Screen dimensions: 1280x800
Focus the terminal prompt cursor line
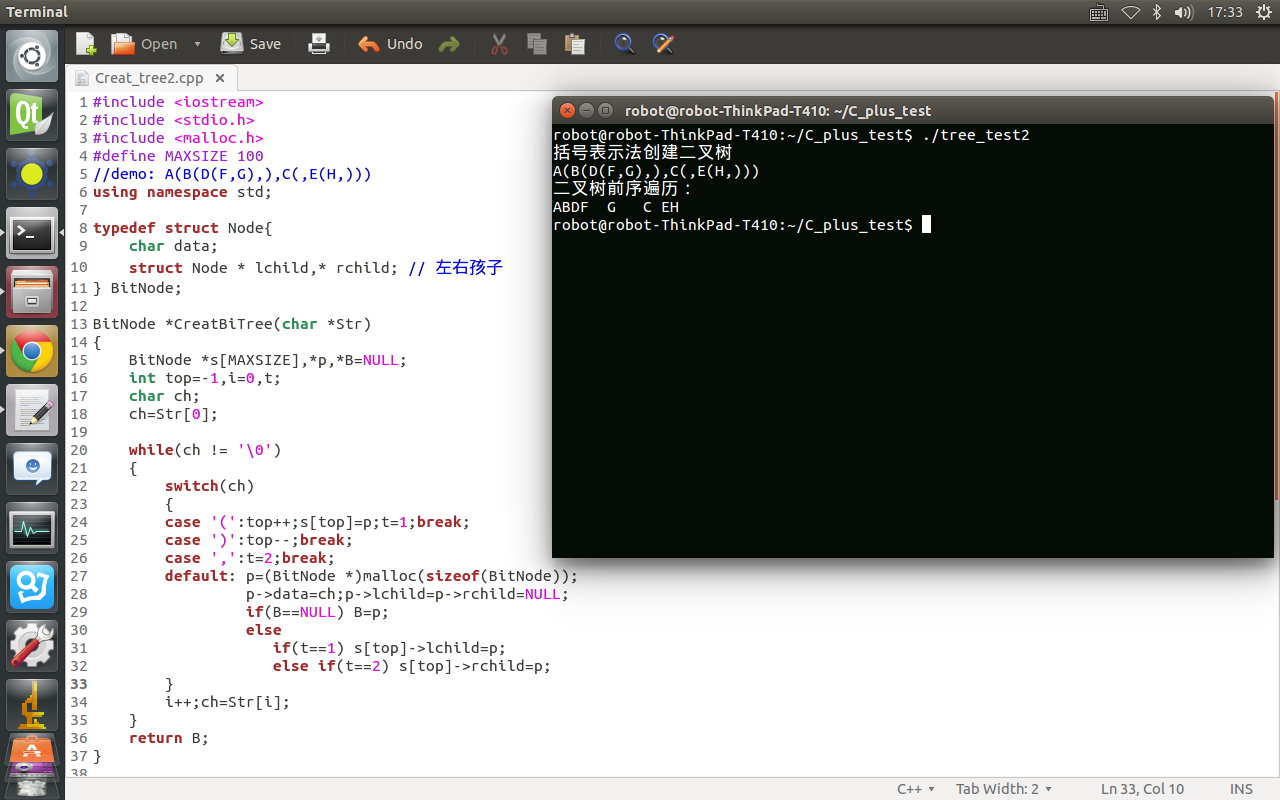(742, 225)
